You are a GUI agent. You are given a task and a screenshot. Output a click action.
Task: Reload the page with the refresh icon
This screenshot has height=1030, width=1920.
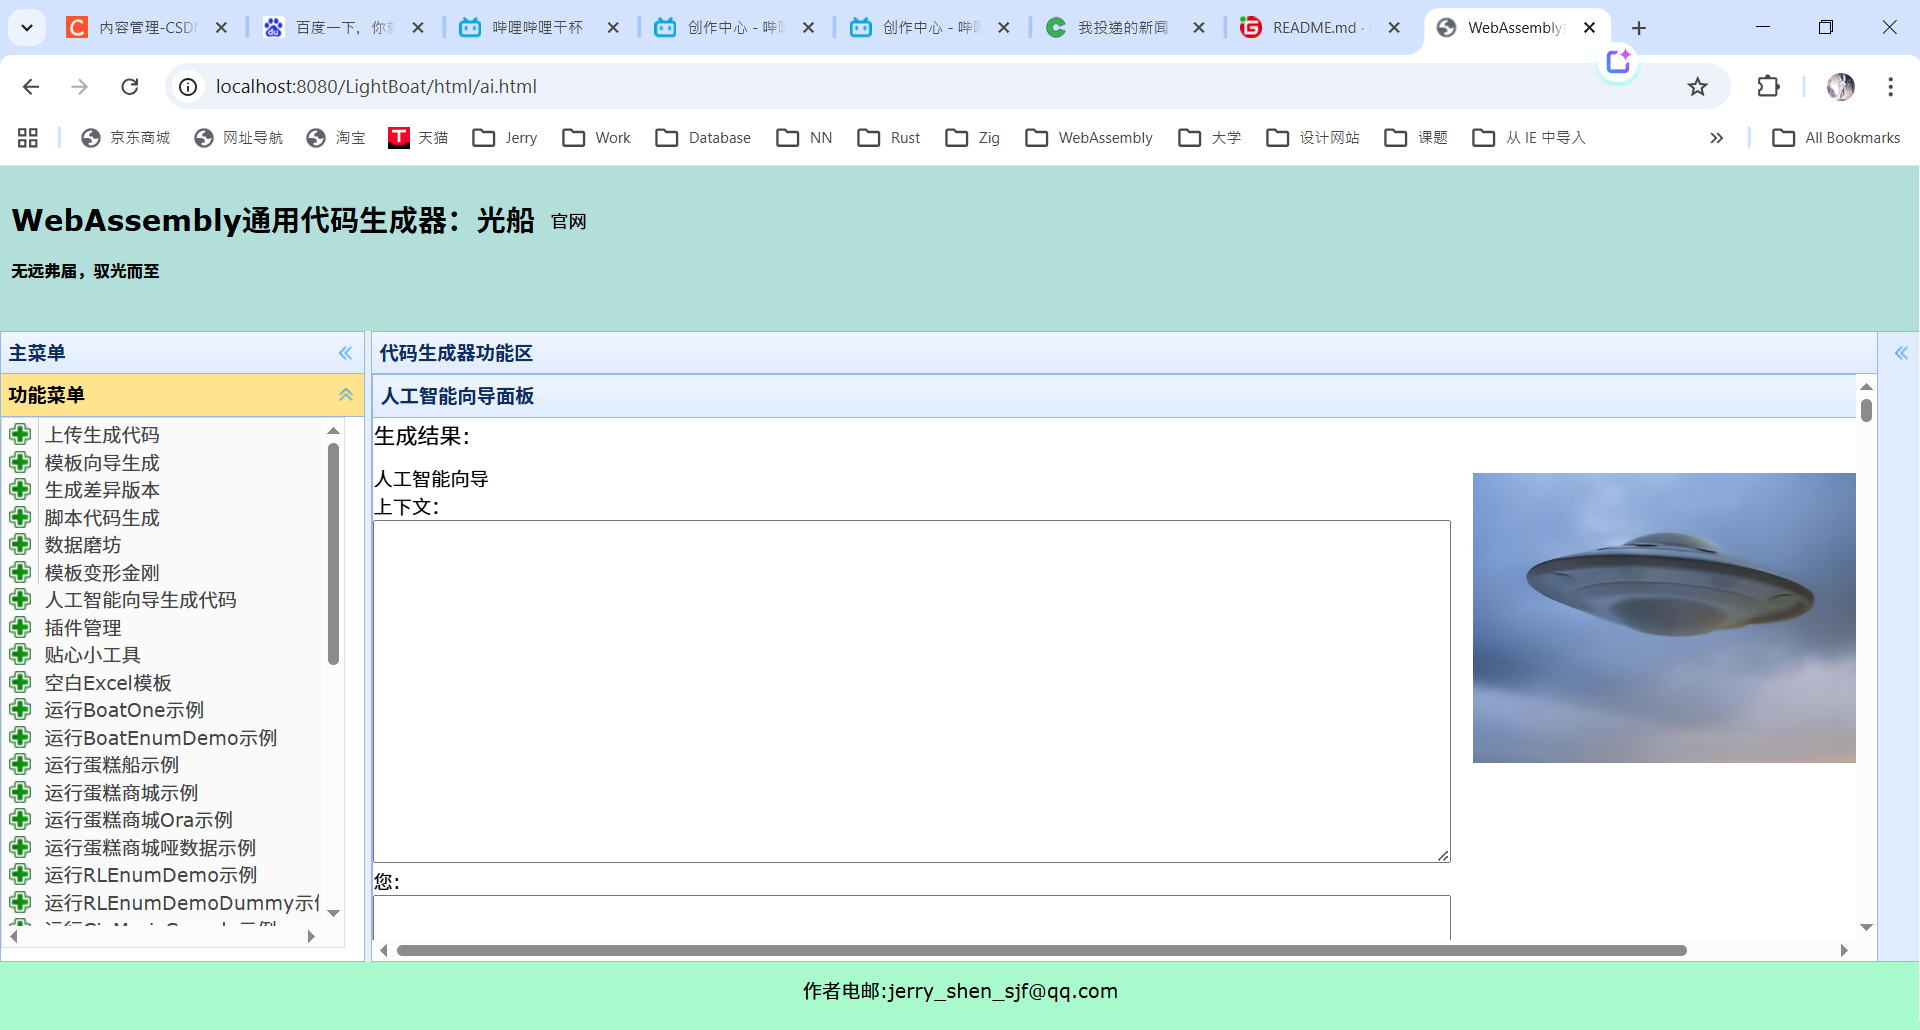point(130,86)
